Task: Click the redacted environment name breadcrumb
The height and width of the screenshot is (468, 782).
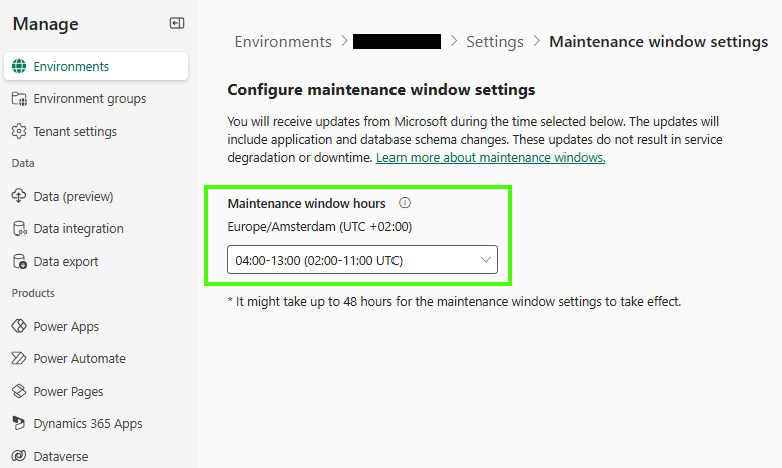Action: tap(397, 42)
